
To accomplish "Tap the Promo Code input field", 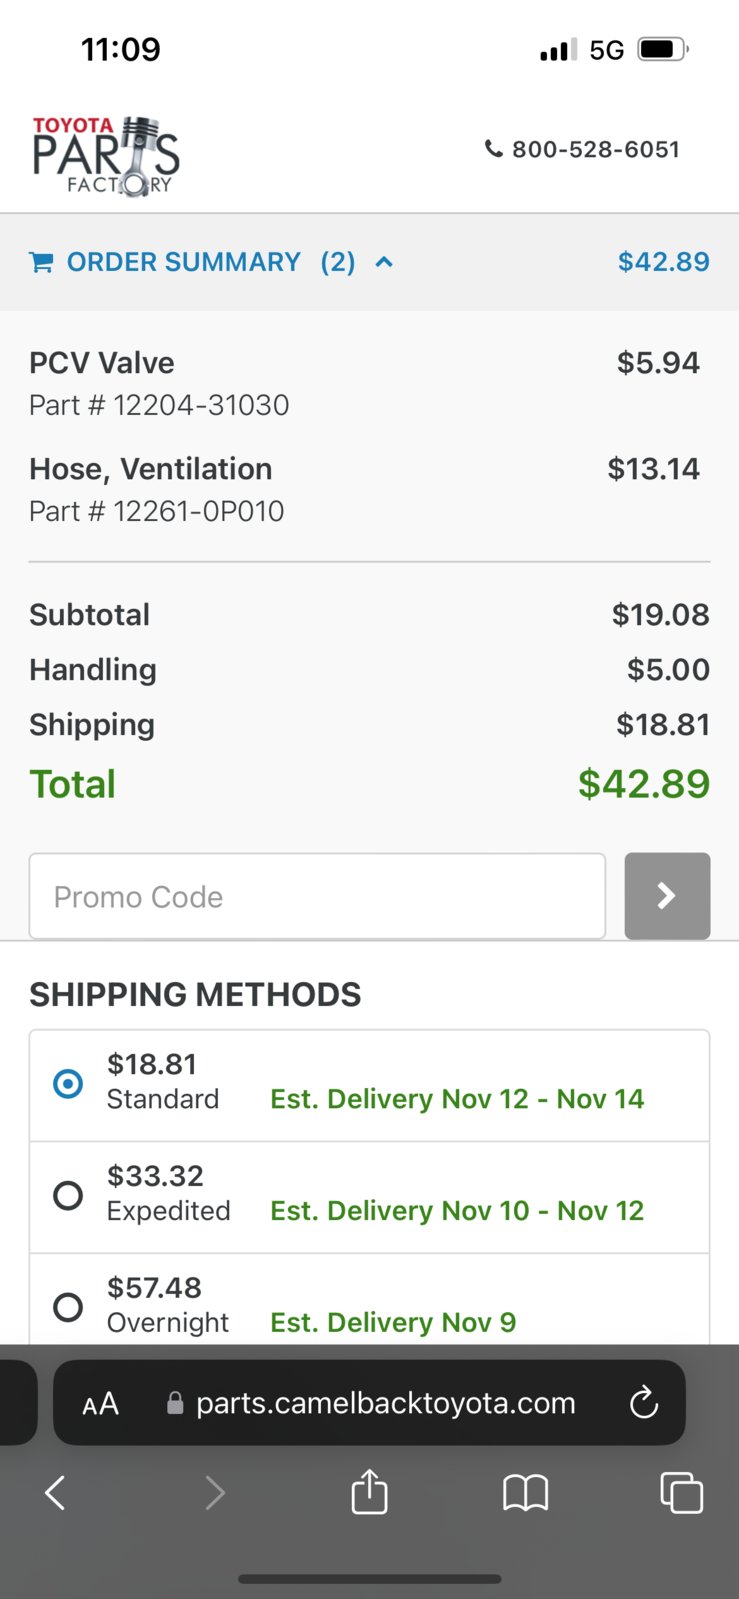I will pos(317,896).
